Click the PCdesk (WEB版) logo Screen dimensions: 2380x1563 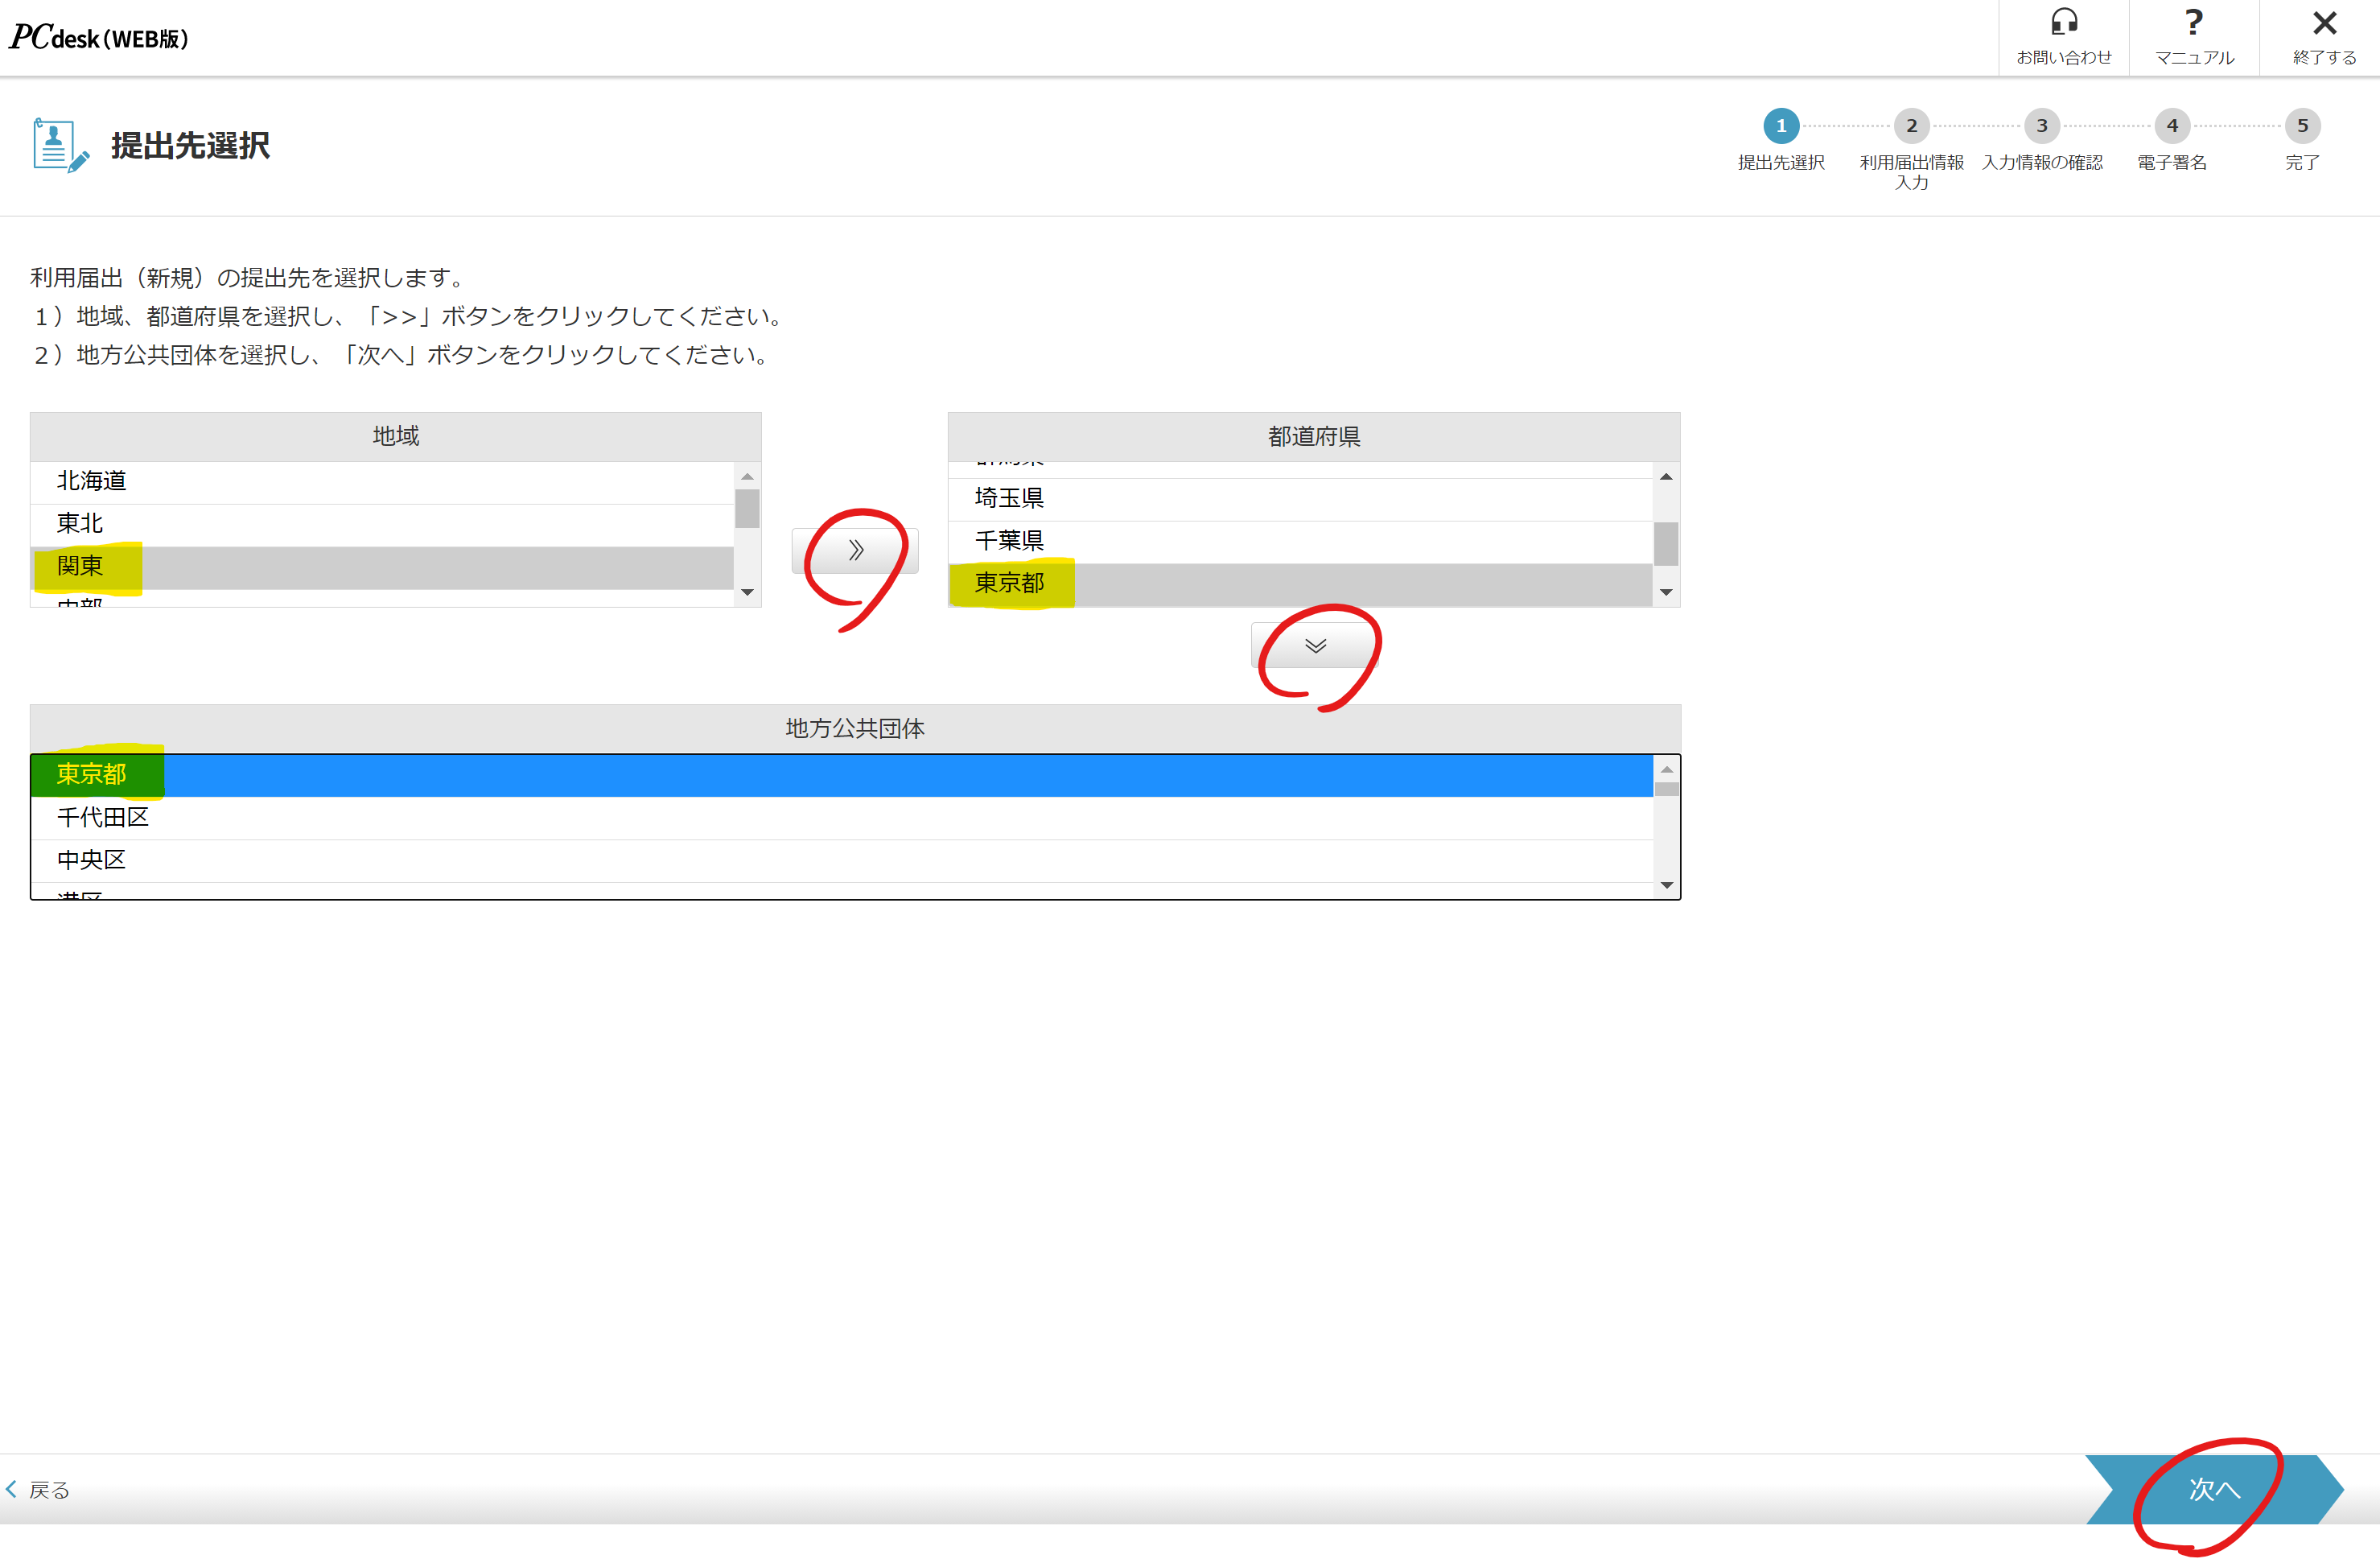point(99,37)
